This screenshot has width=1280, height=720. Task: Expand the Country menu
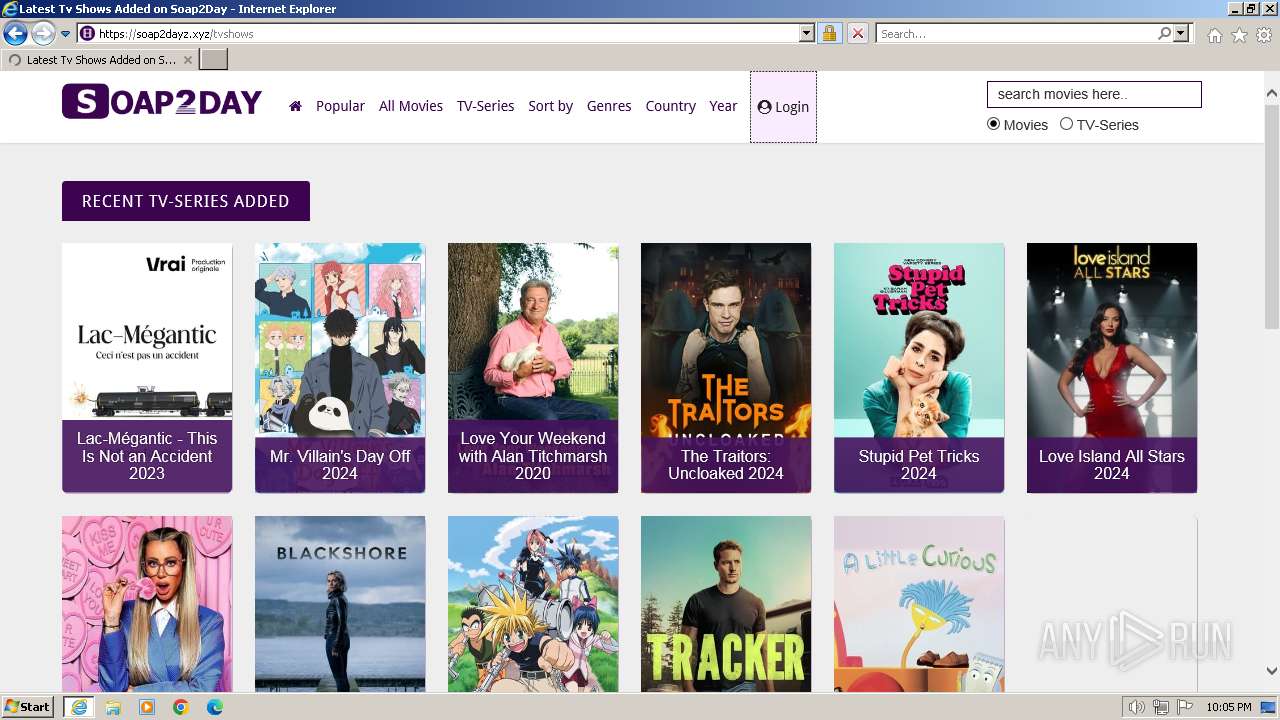pyautogui.click(x=670, y=106)
